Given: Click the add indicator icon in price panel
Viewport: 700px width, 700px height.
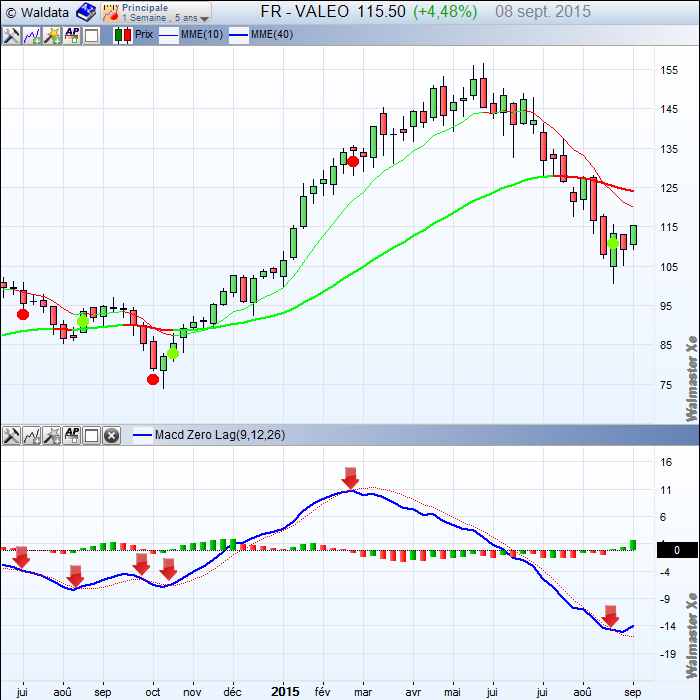Looking at the screenshot, I should click(x=32, y=35).
